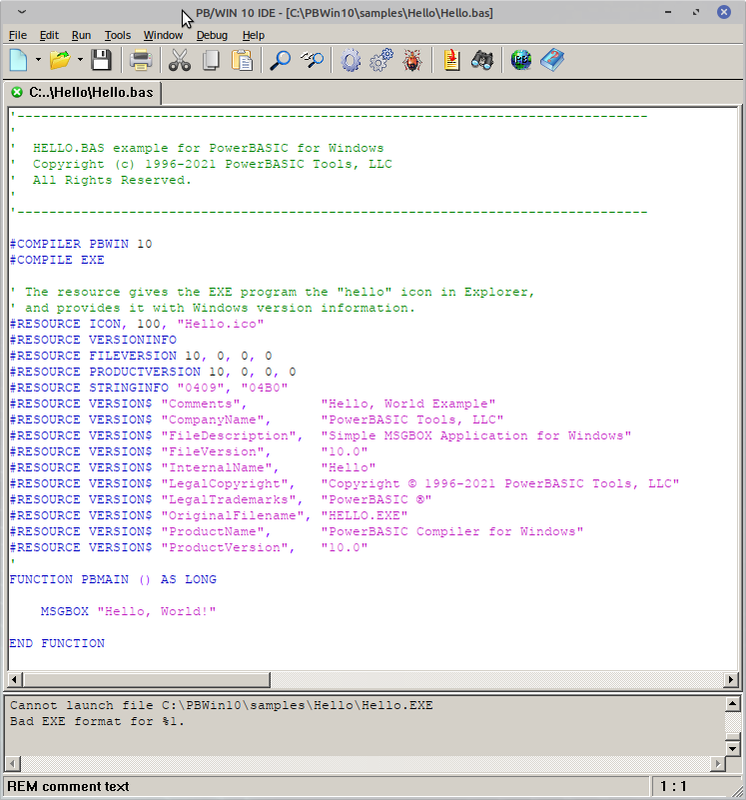Create a new file with the toolbar icon
Viewport: 746px width, 800px height.
(19, 60)
